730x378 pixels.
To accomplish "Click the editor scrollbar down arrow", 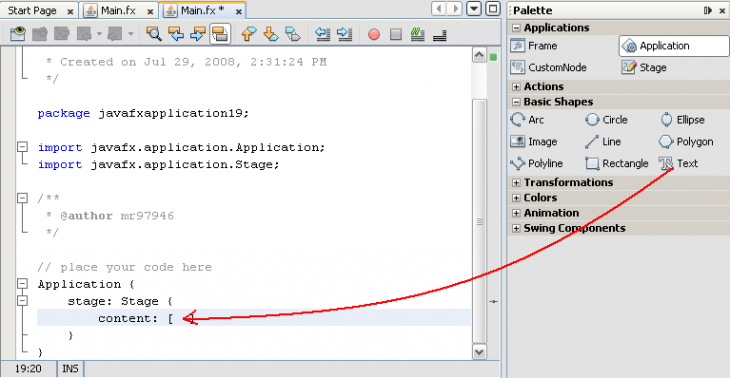I will (479, 351).
